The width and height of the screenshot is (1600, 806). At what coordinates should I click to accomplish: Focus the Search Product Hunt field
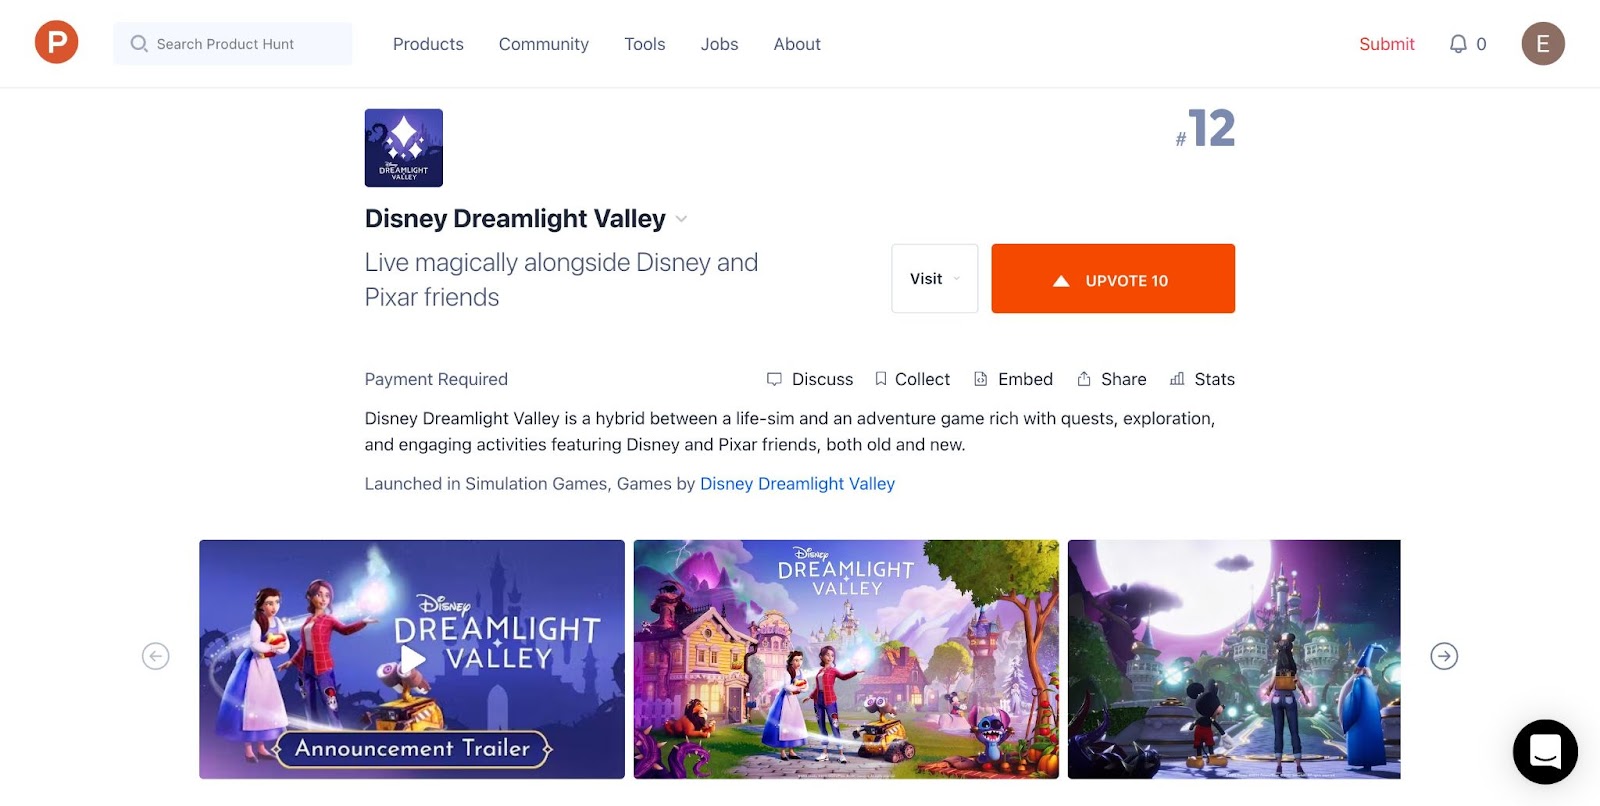pos(233,44)
